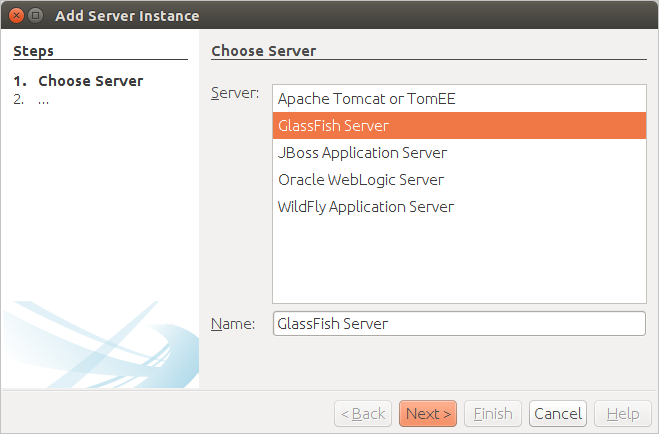Pick Oracle WebLogic Server
659x434 pixels.
(459, 179)
